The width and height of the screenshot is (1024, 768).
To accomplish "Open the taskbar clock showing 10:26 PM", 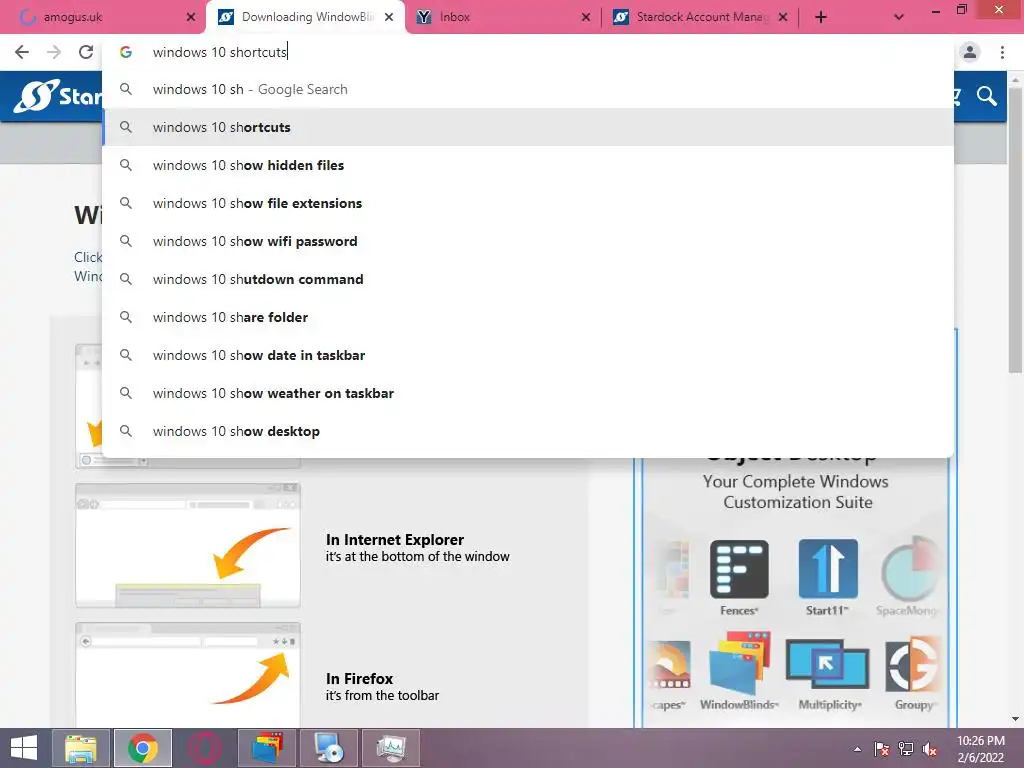I will click(980, 749).
